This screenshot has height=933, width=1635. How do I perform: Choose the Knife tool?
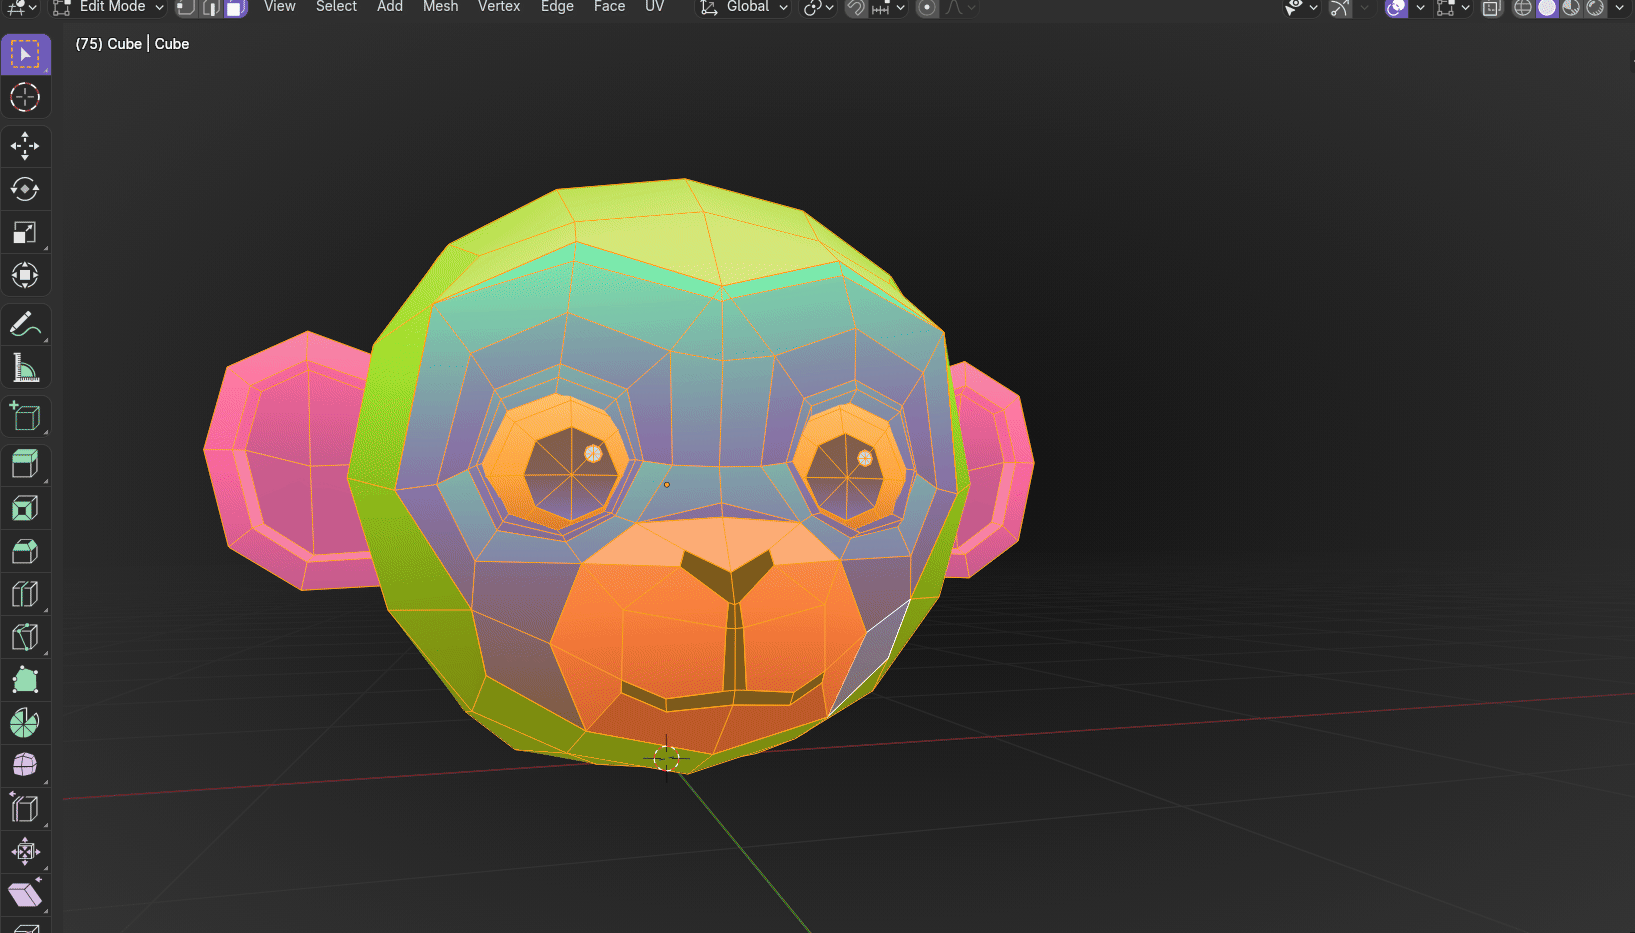(25, 637)
